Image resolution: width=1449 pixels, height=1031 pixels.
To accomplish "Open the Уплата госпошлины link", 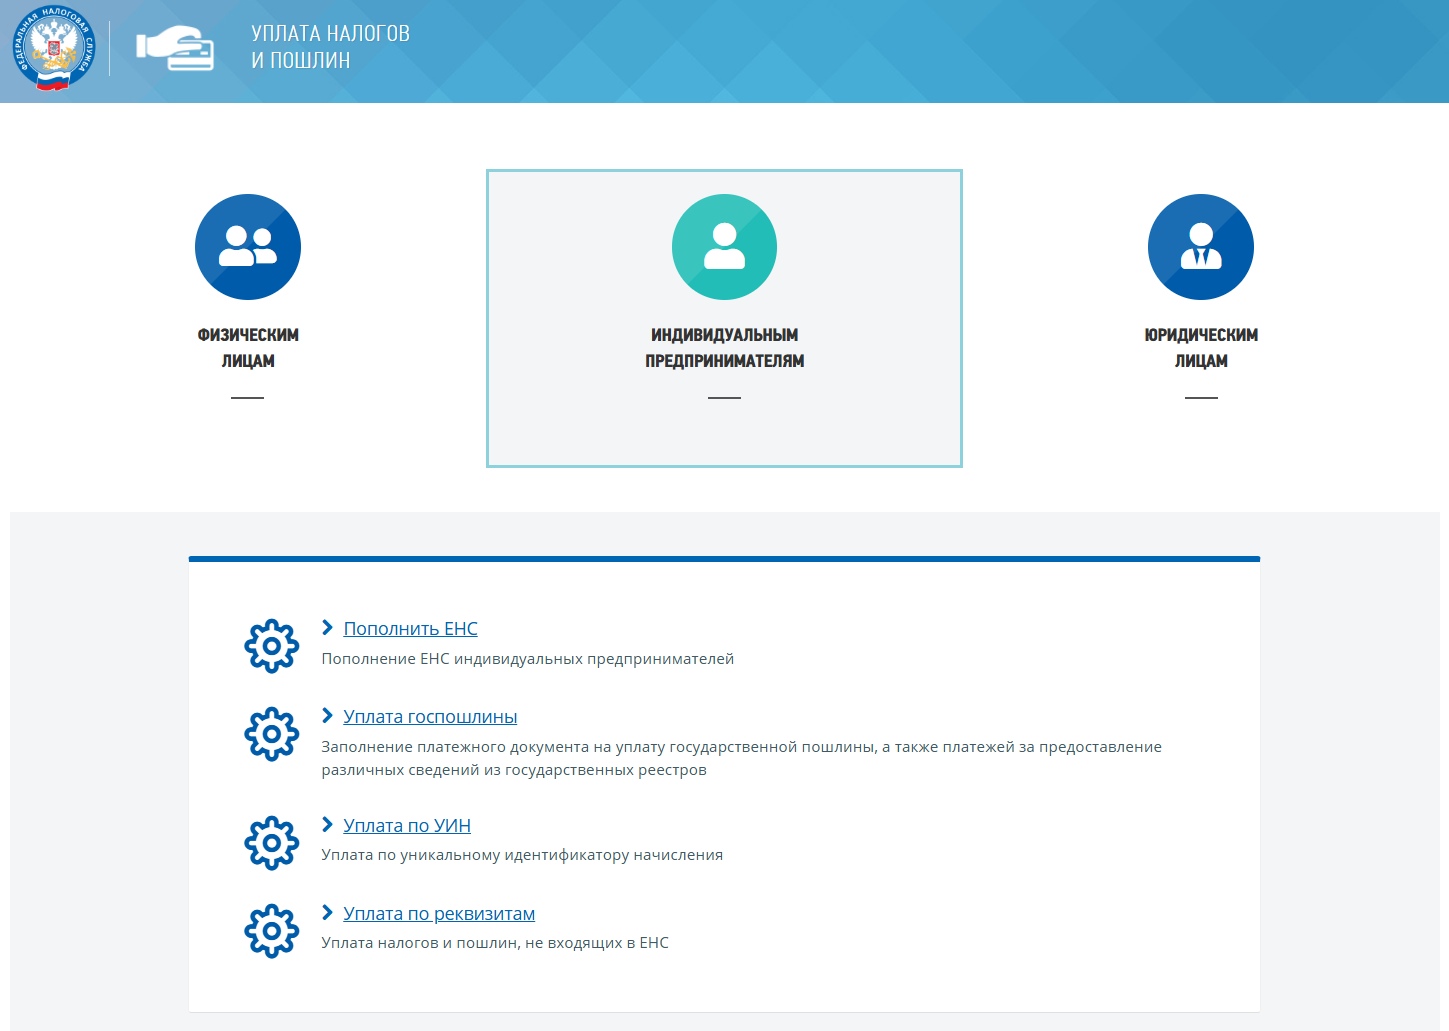I will click(x=430, y=717).
